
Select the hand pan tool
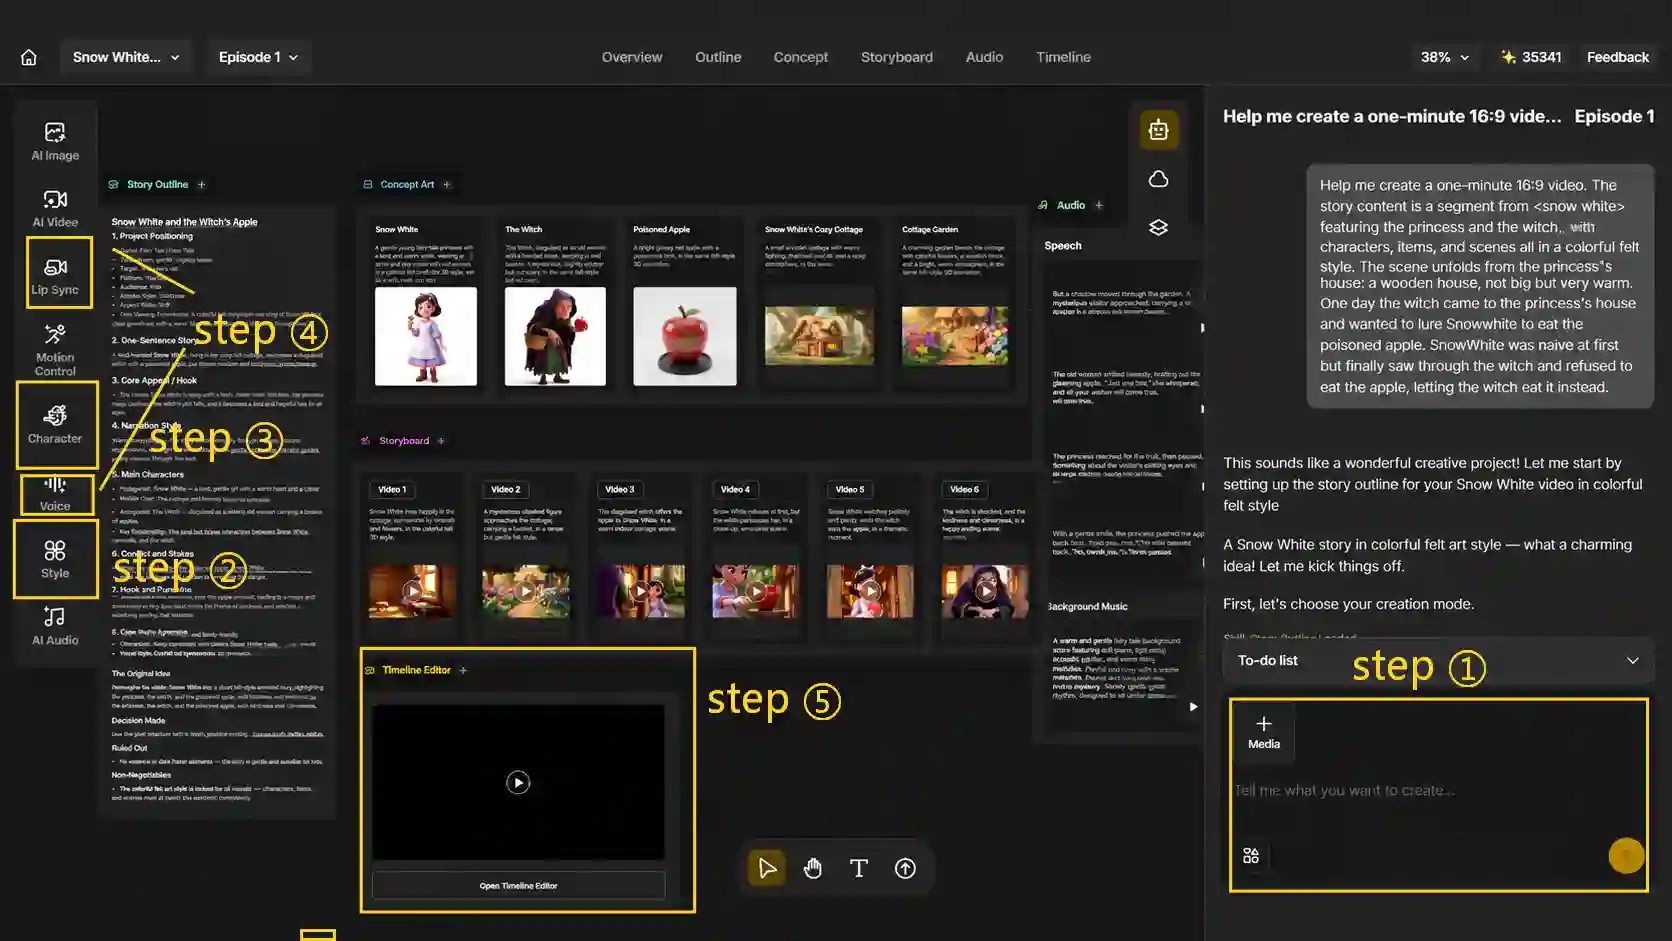click(x=813, y=868)
